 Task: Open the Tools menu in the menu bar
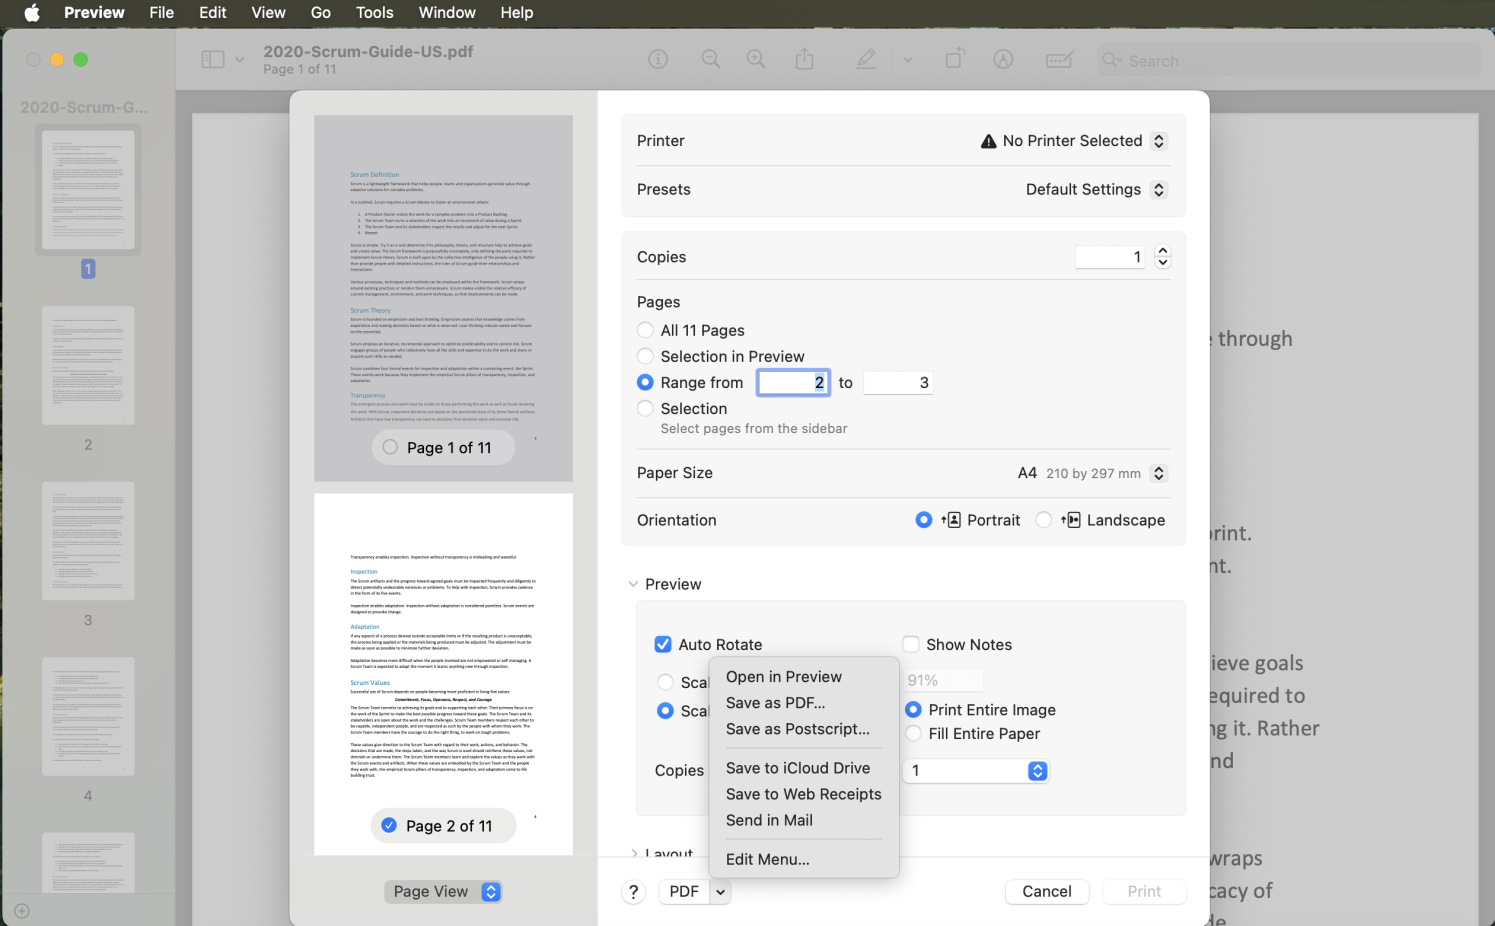(x=374, y=13)
